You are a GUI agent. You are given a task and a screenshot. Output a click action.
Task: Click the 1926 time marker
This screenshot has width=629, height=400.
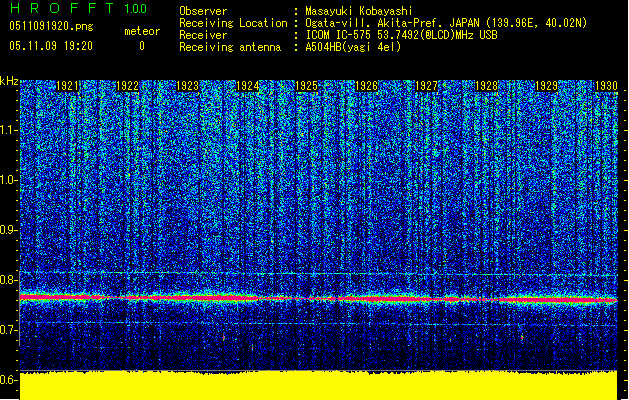(367, 86)
